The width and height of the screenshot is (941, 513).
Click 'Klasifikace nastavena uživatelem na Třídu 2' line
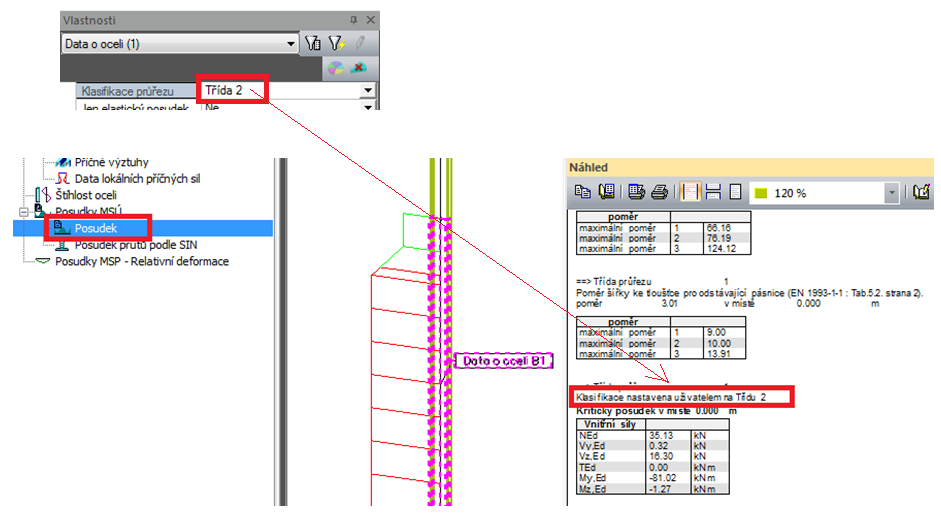(671, 397)
